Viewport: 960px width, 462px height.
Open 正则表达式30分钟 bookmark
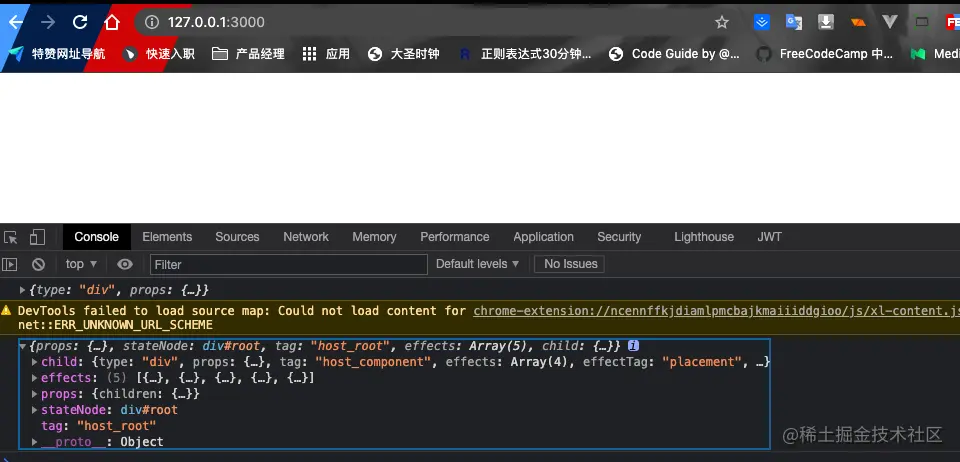(x=525, y=54)
